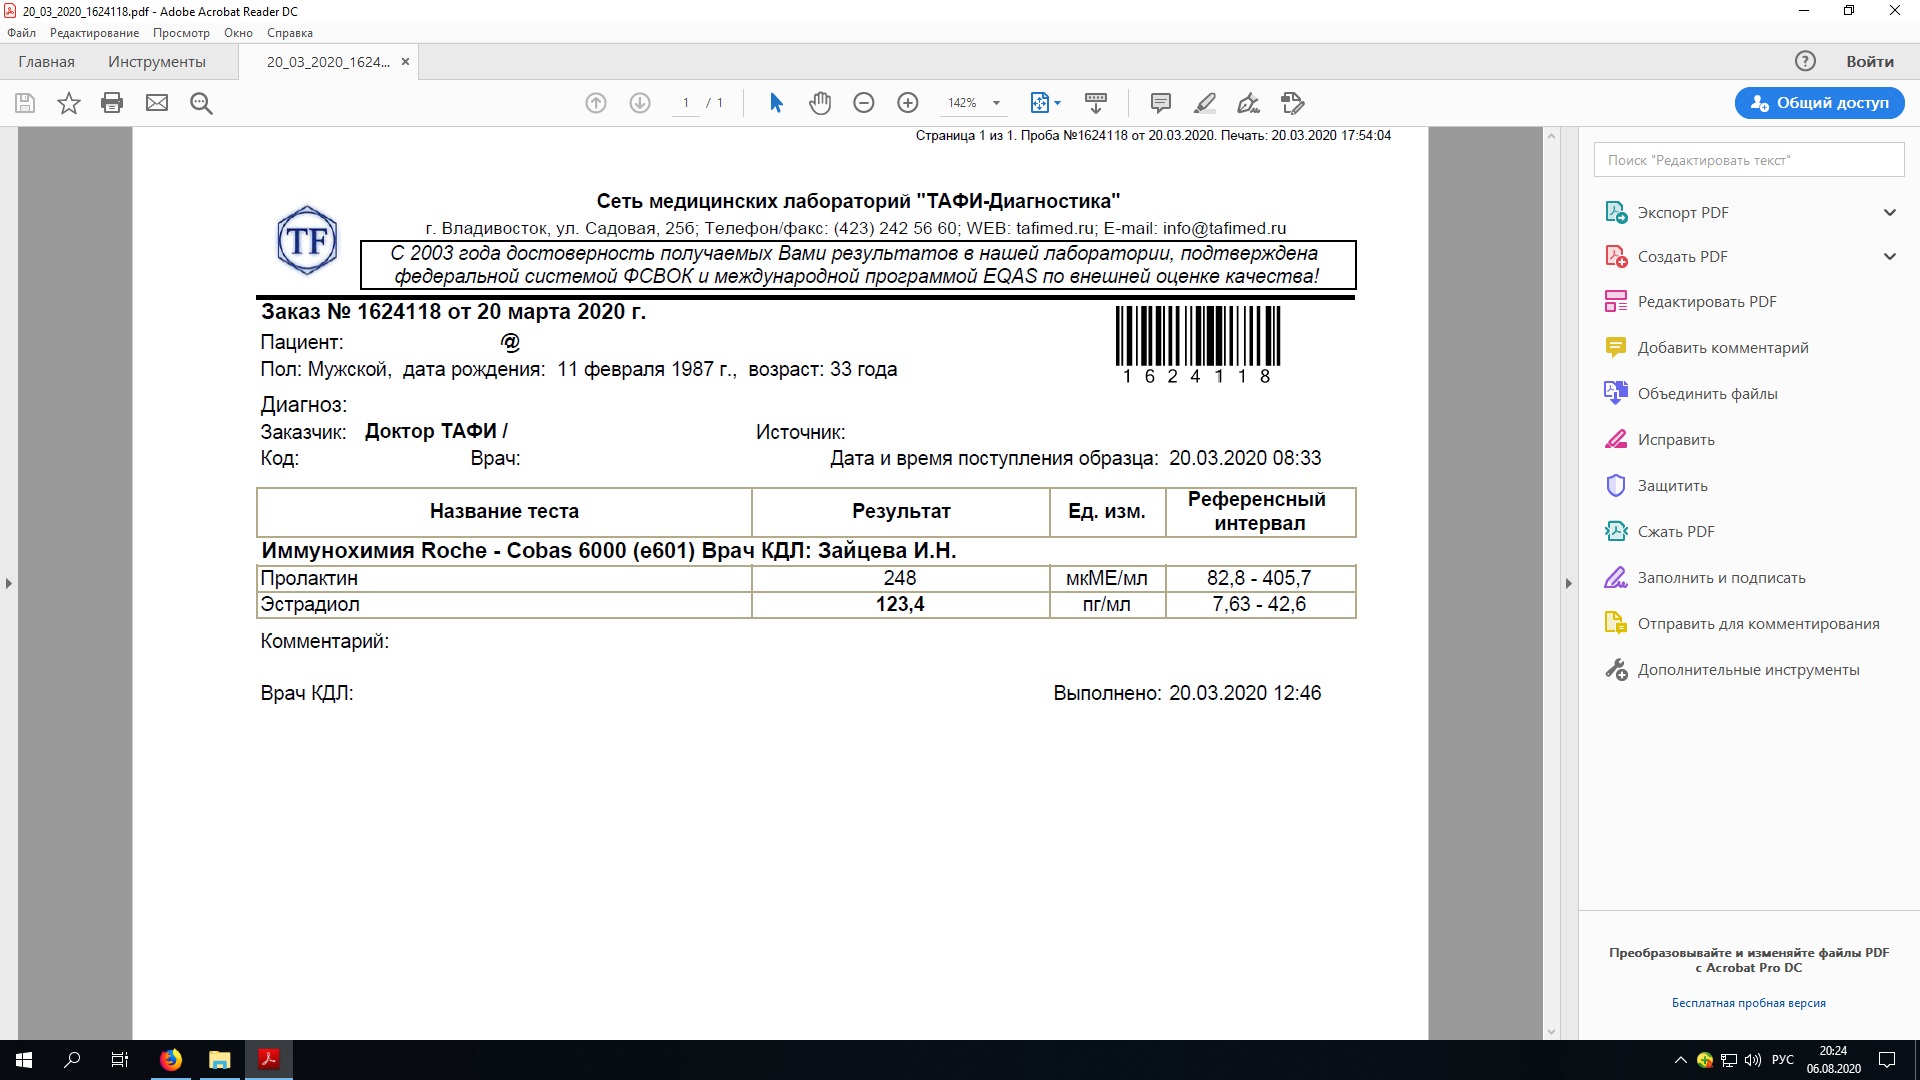
Task: Collapse the right tools pane arrow
Action: 1568,583
